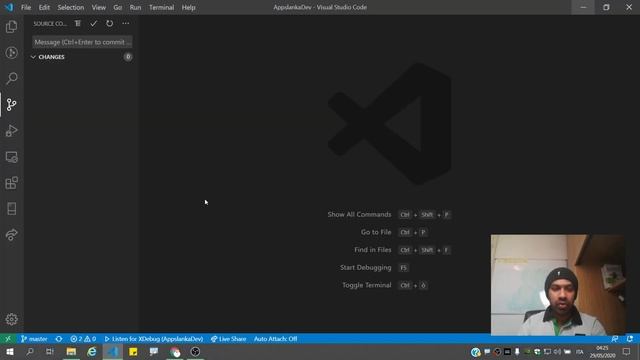The image size is (640, 360).
Task: Open the clock and date flyout
Action: pyautogui.click(x=602, y=352)
